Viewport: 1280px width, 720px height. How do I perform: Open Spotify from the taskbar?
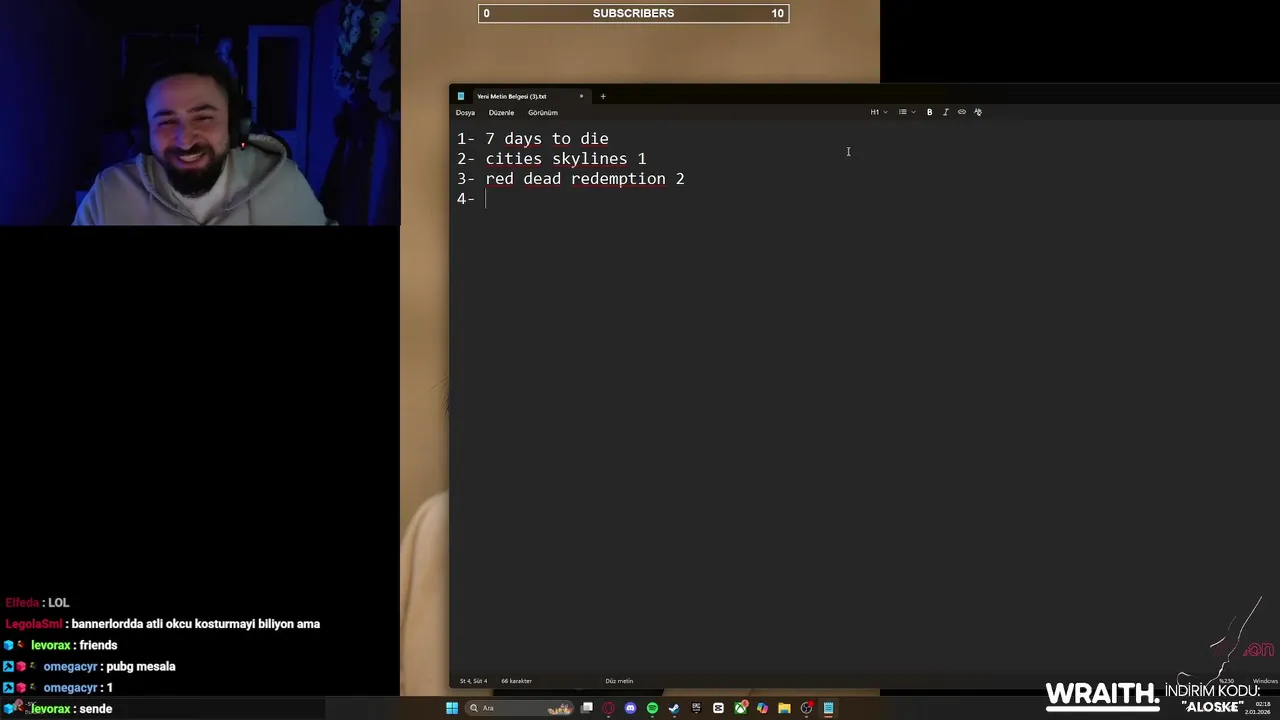pyautogui.click(x=652, y=708)
